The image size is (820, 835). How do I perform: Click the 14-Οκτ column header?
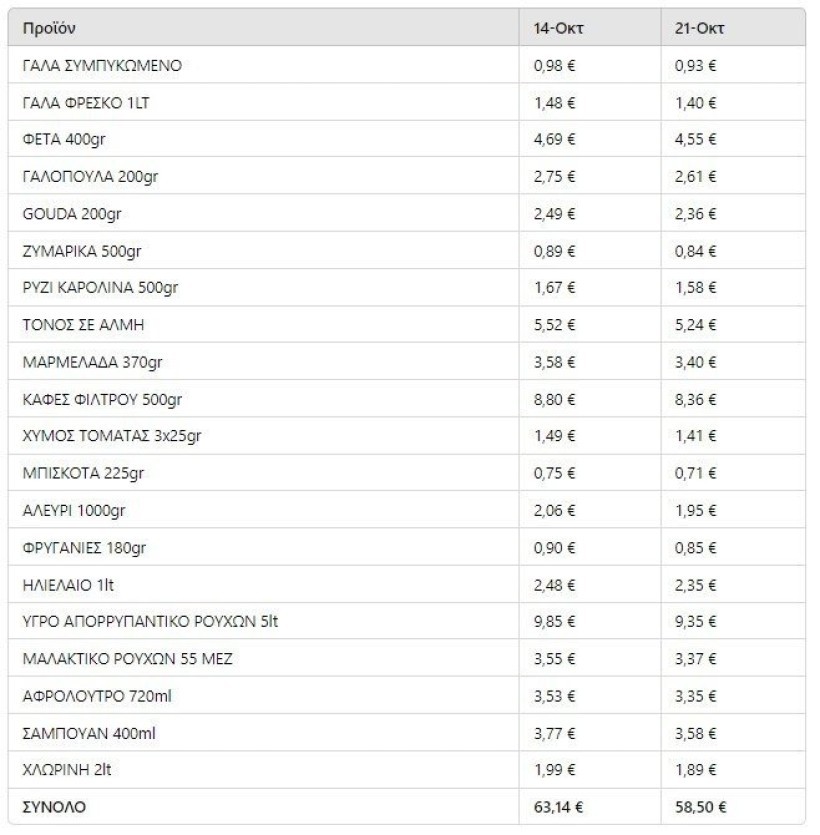click(558, 29)
